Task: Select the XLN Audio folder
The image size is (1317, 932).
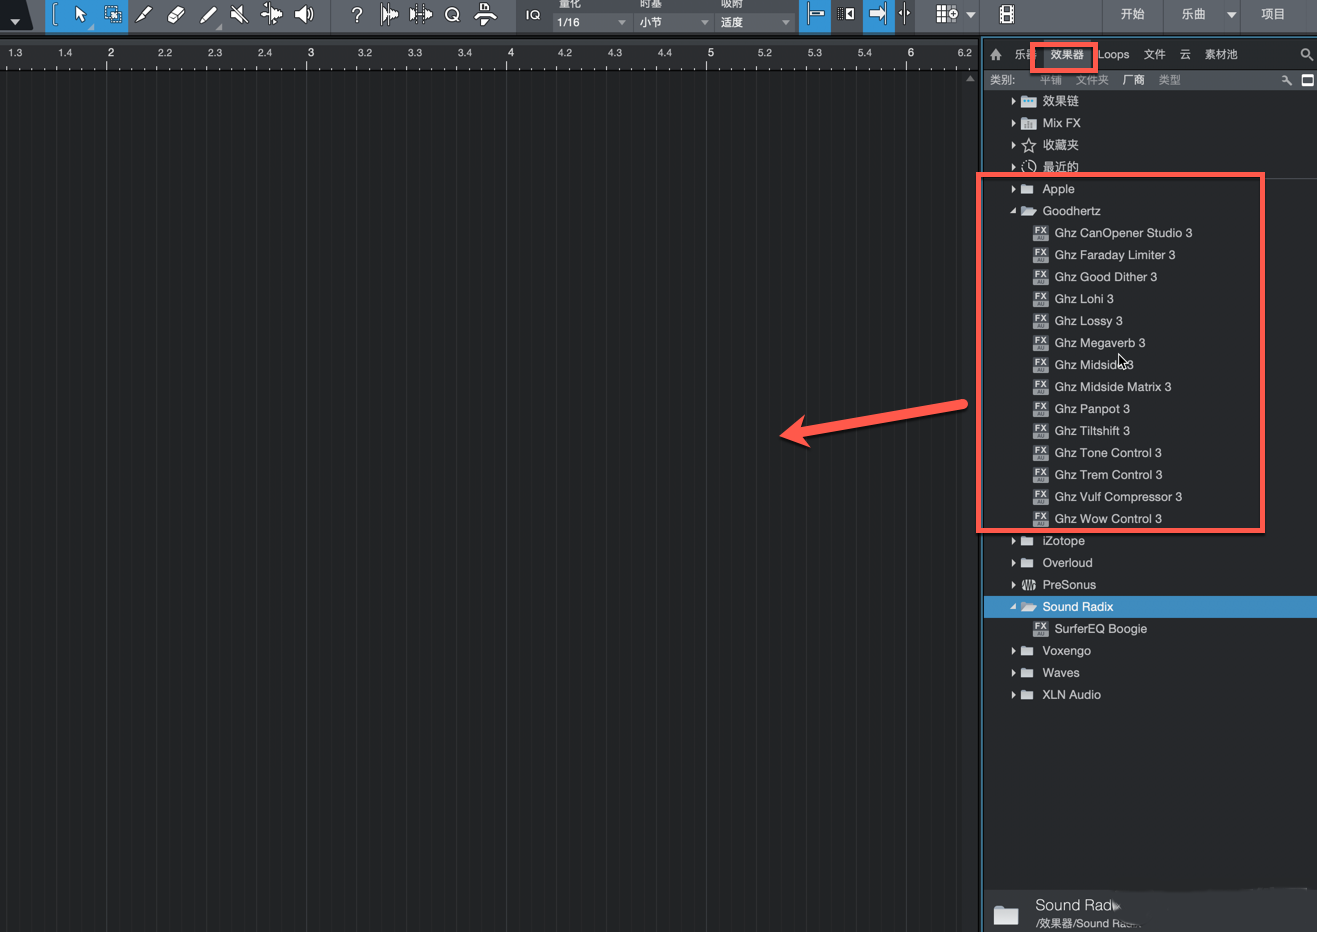Action: [x=1071, y=695]
